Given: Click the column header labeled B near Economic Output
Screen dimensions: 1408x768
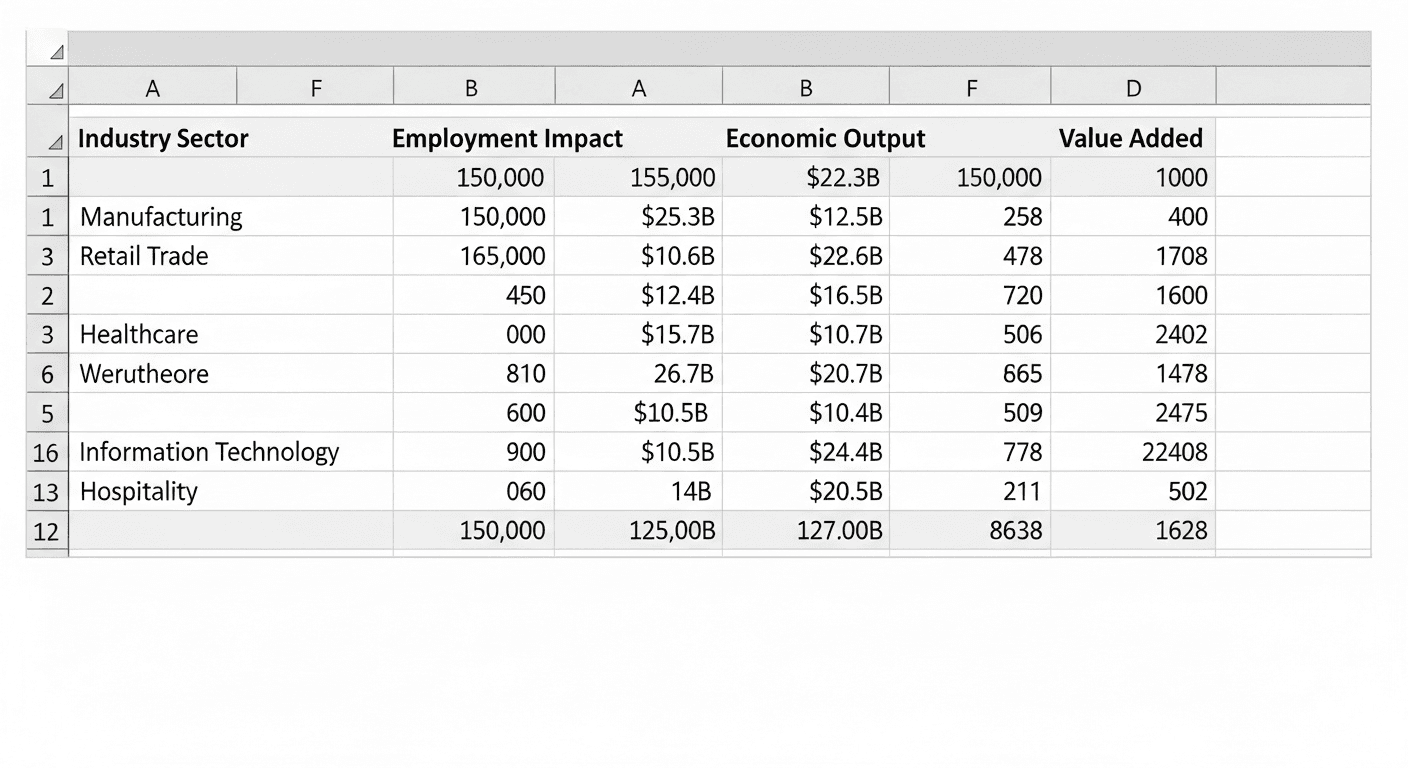Looking at the screenshot, I should (805, 87).
